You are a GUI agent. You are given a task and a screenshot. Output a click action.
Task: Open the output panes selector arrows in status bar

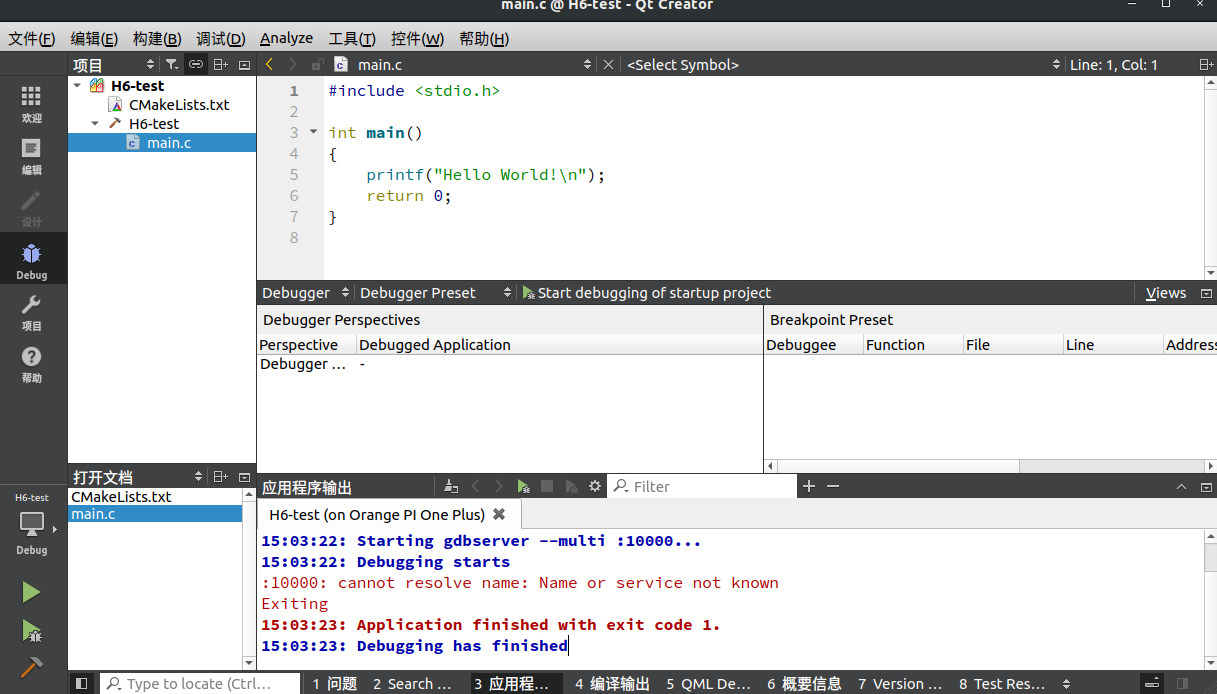1066,684
